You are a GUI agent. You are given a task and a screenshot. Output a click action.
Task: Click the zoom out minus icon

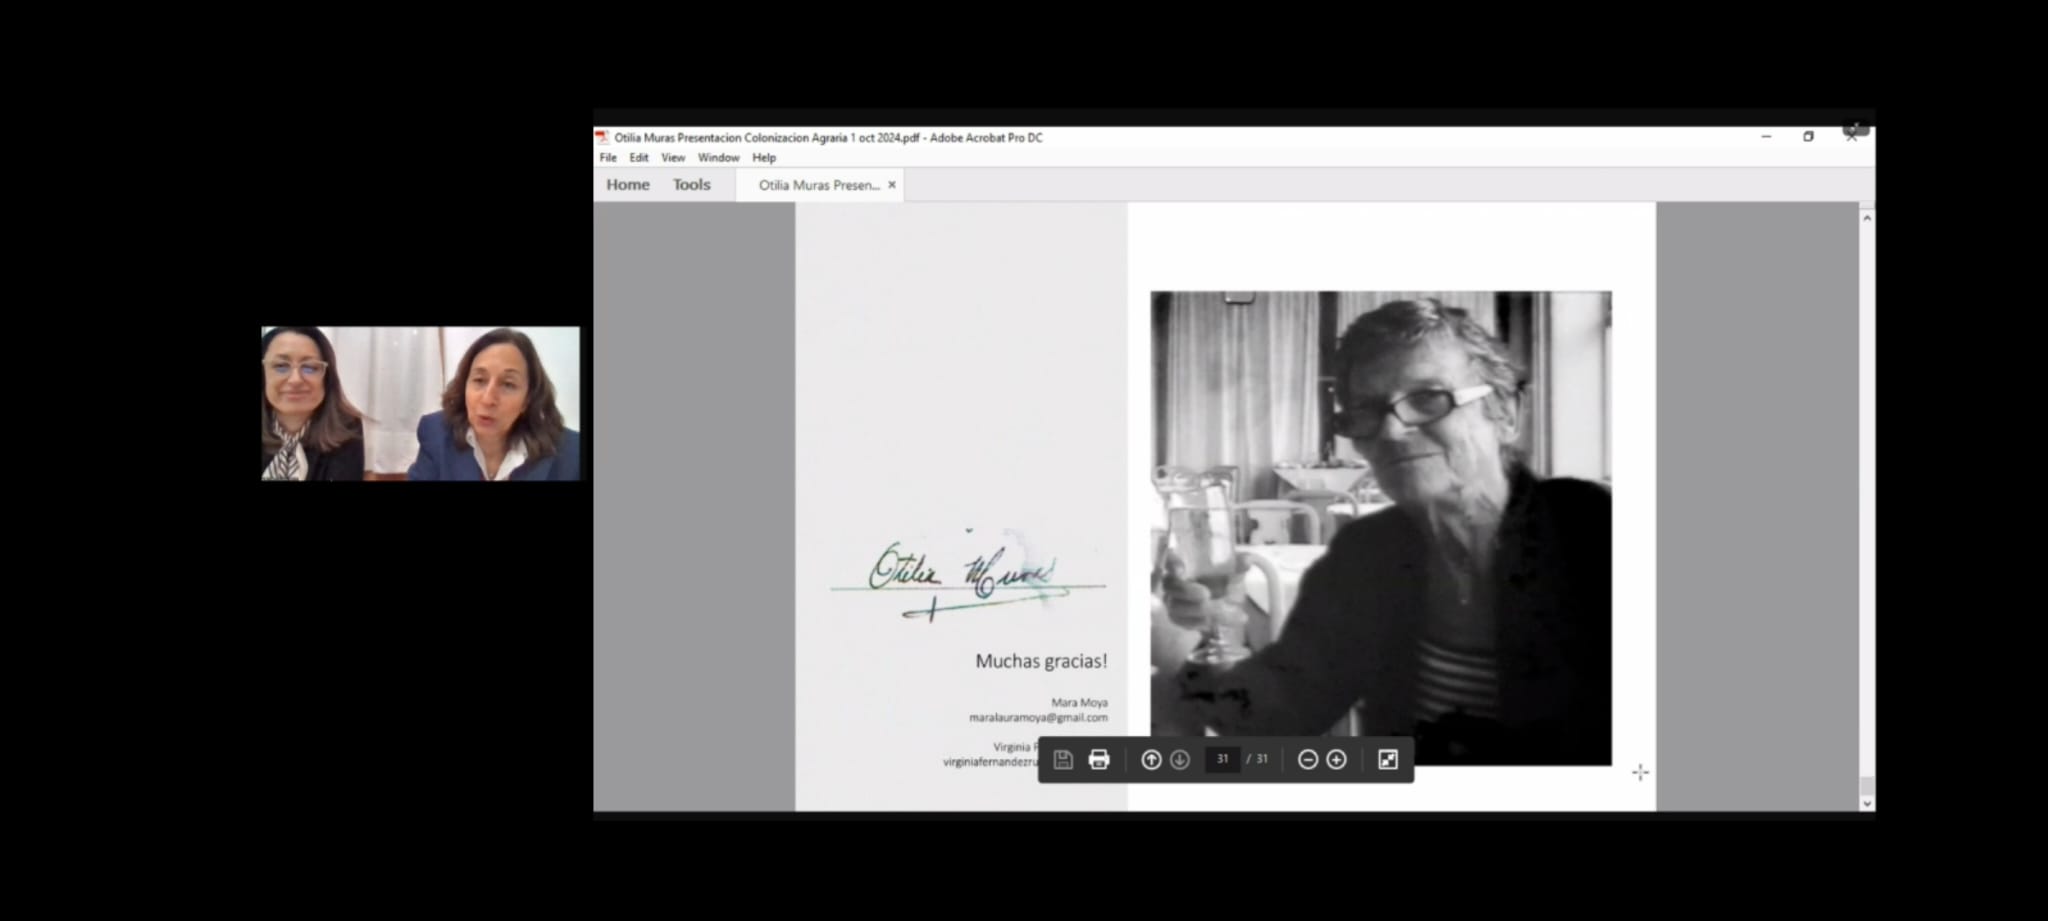coord(1307,760)
